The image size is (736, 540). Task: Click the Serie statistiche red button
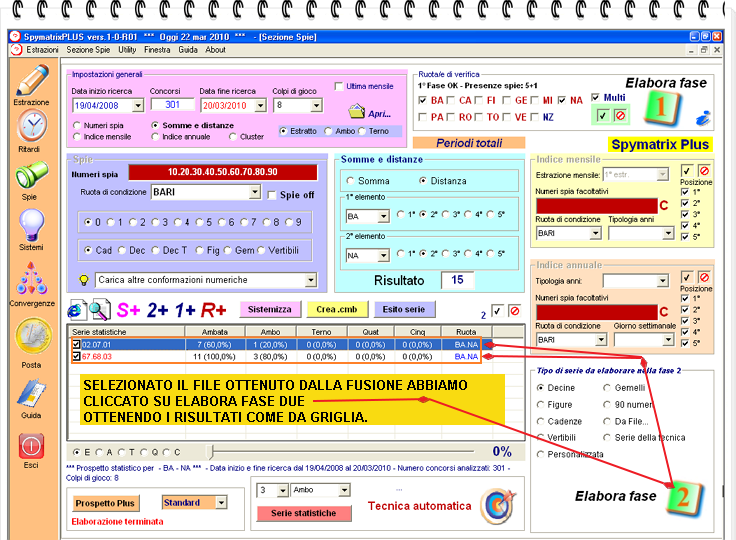304,513
